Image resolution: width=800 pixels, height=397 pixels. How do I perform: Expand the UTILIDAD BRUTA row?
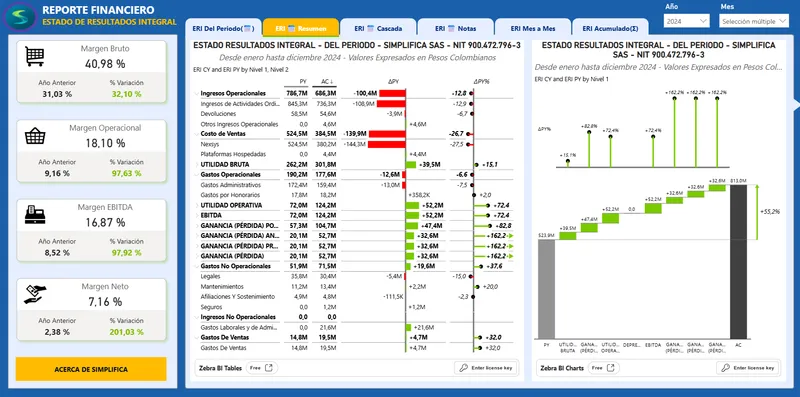[196, 164]
